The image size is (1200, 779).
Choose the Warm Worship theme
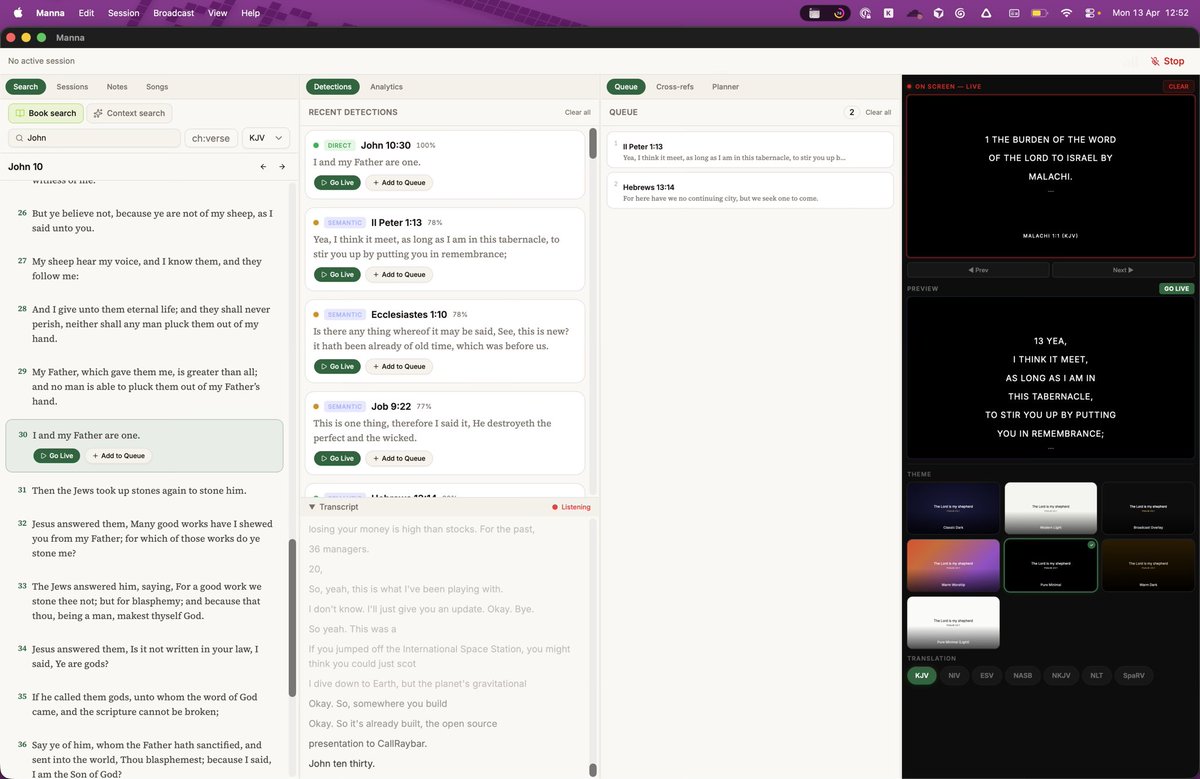click(953, 565)
